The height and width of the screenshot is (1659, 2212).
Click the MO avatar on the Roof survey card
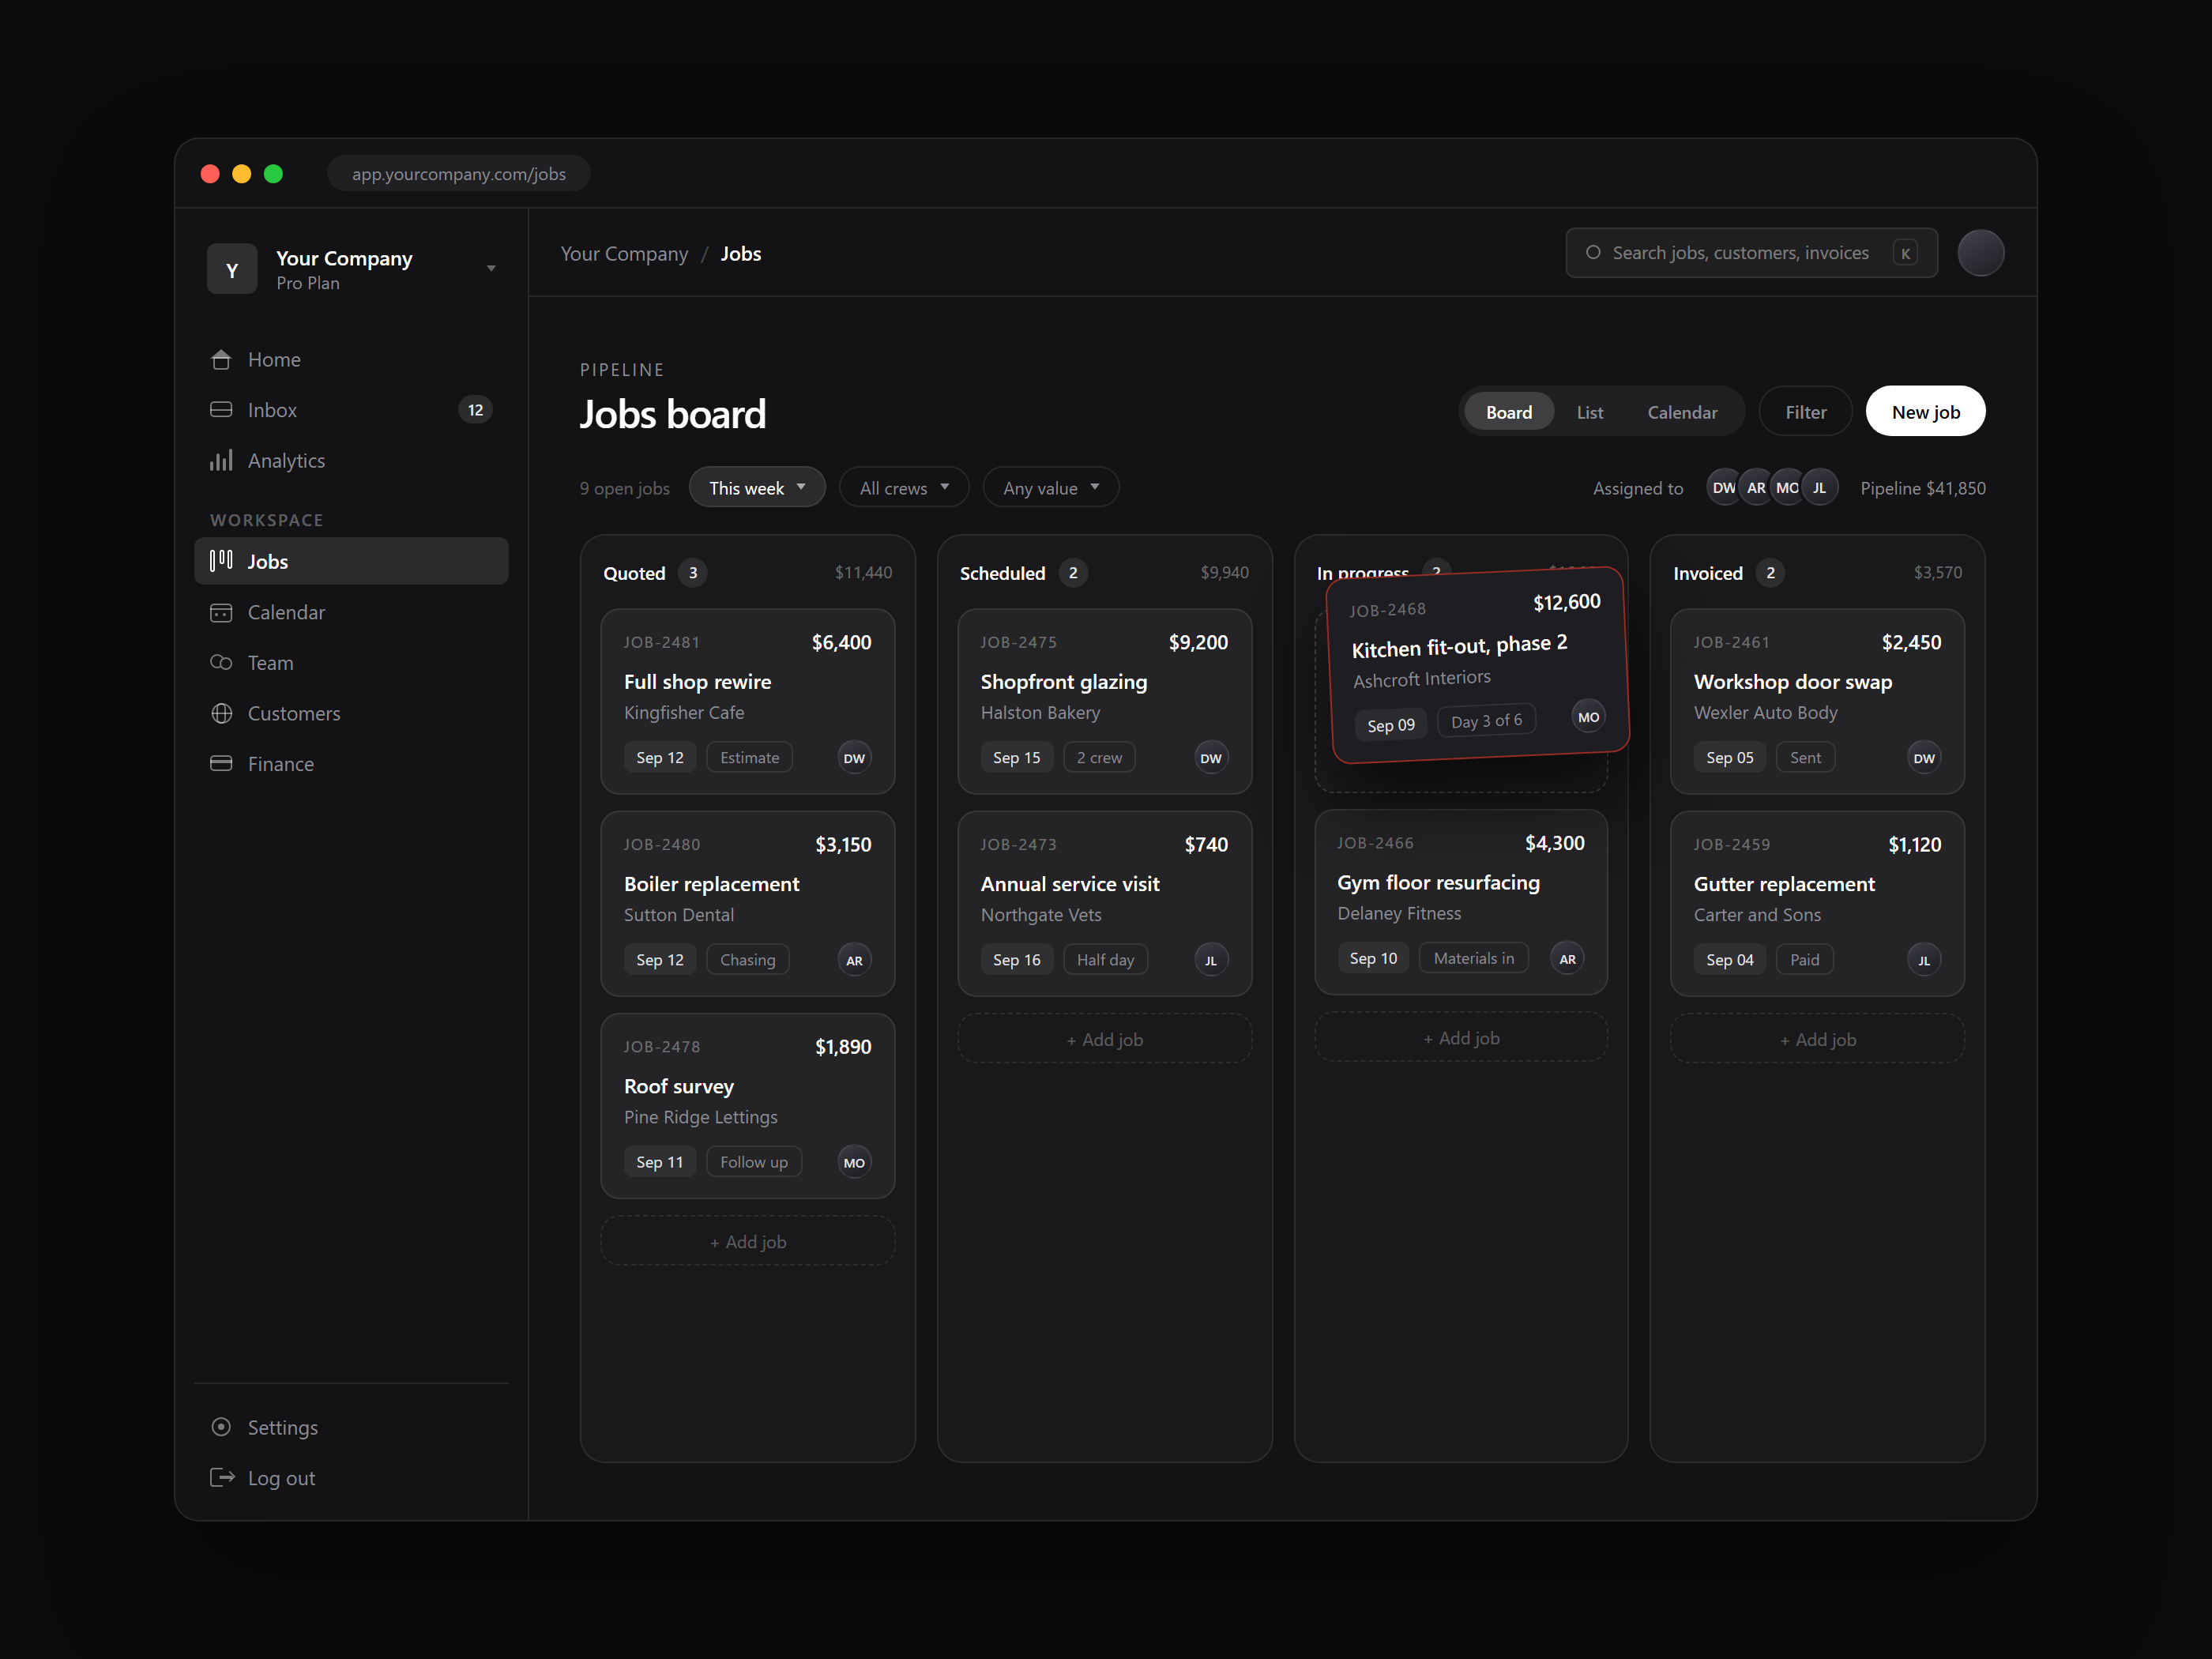(854, 1162)
